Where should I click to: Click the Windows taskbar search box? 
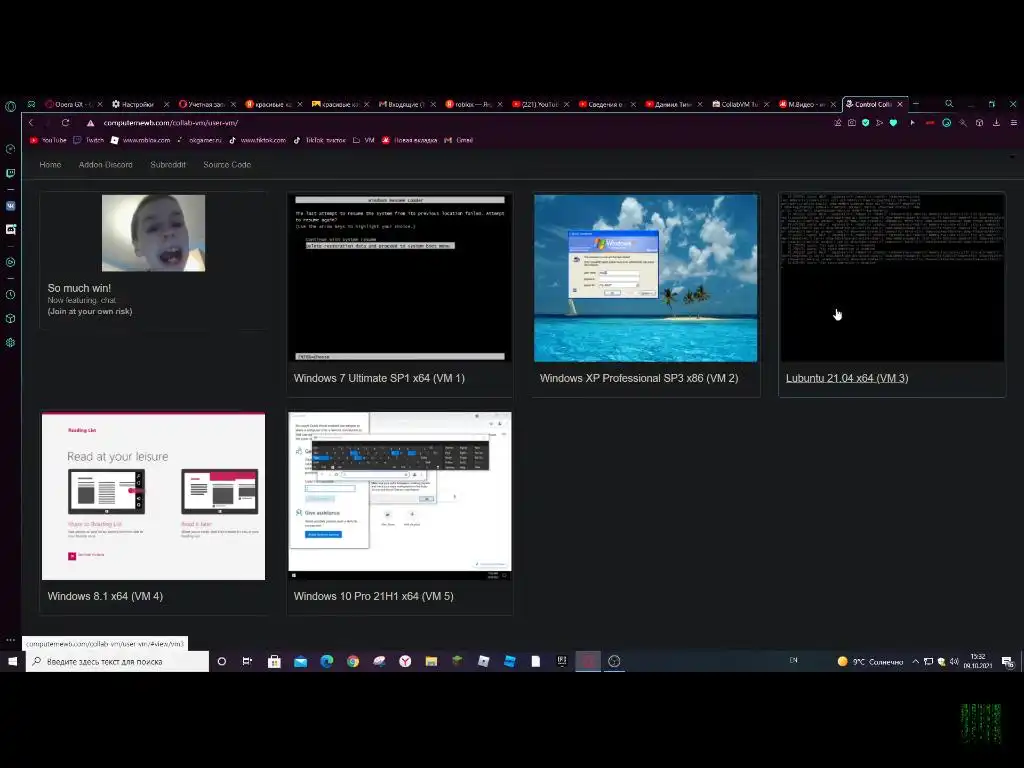coord(118,662)
